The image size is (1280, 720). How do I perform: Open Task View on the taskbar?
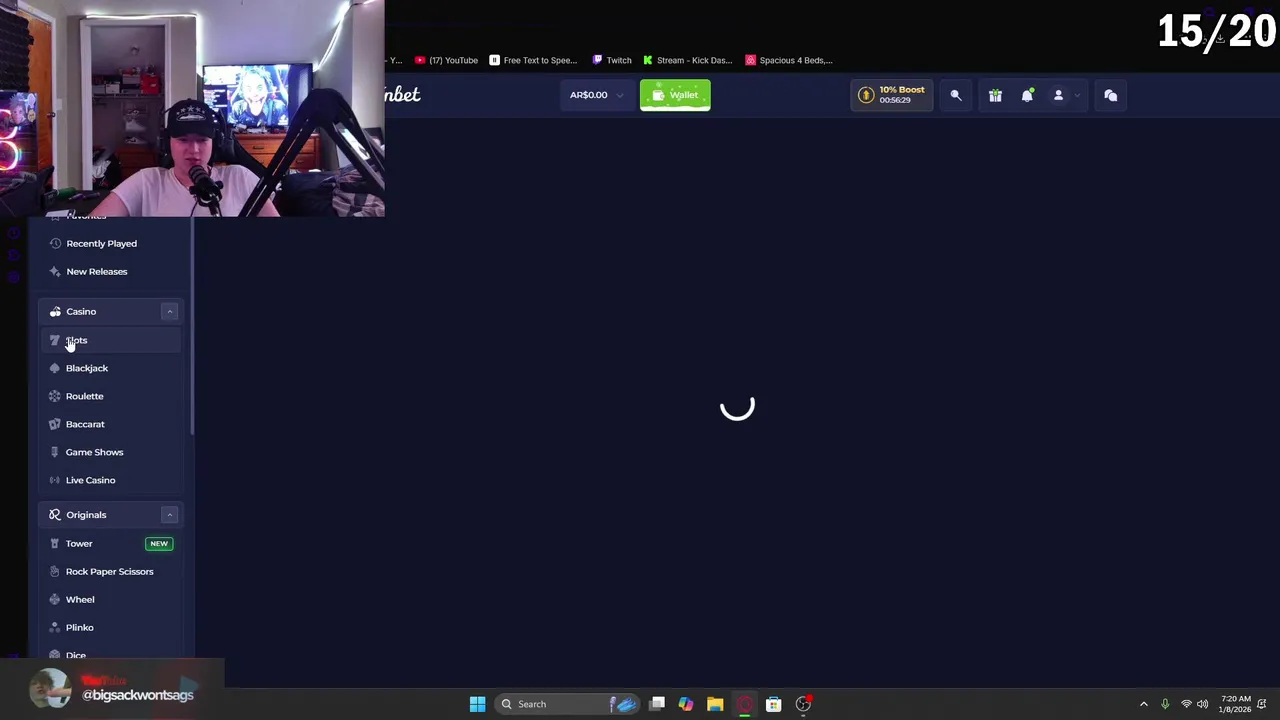[657, 704]
